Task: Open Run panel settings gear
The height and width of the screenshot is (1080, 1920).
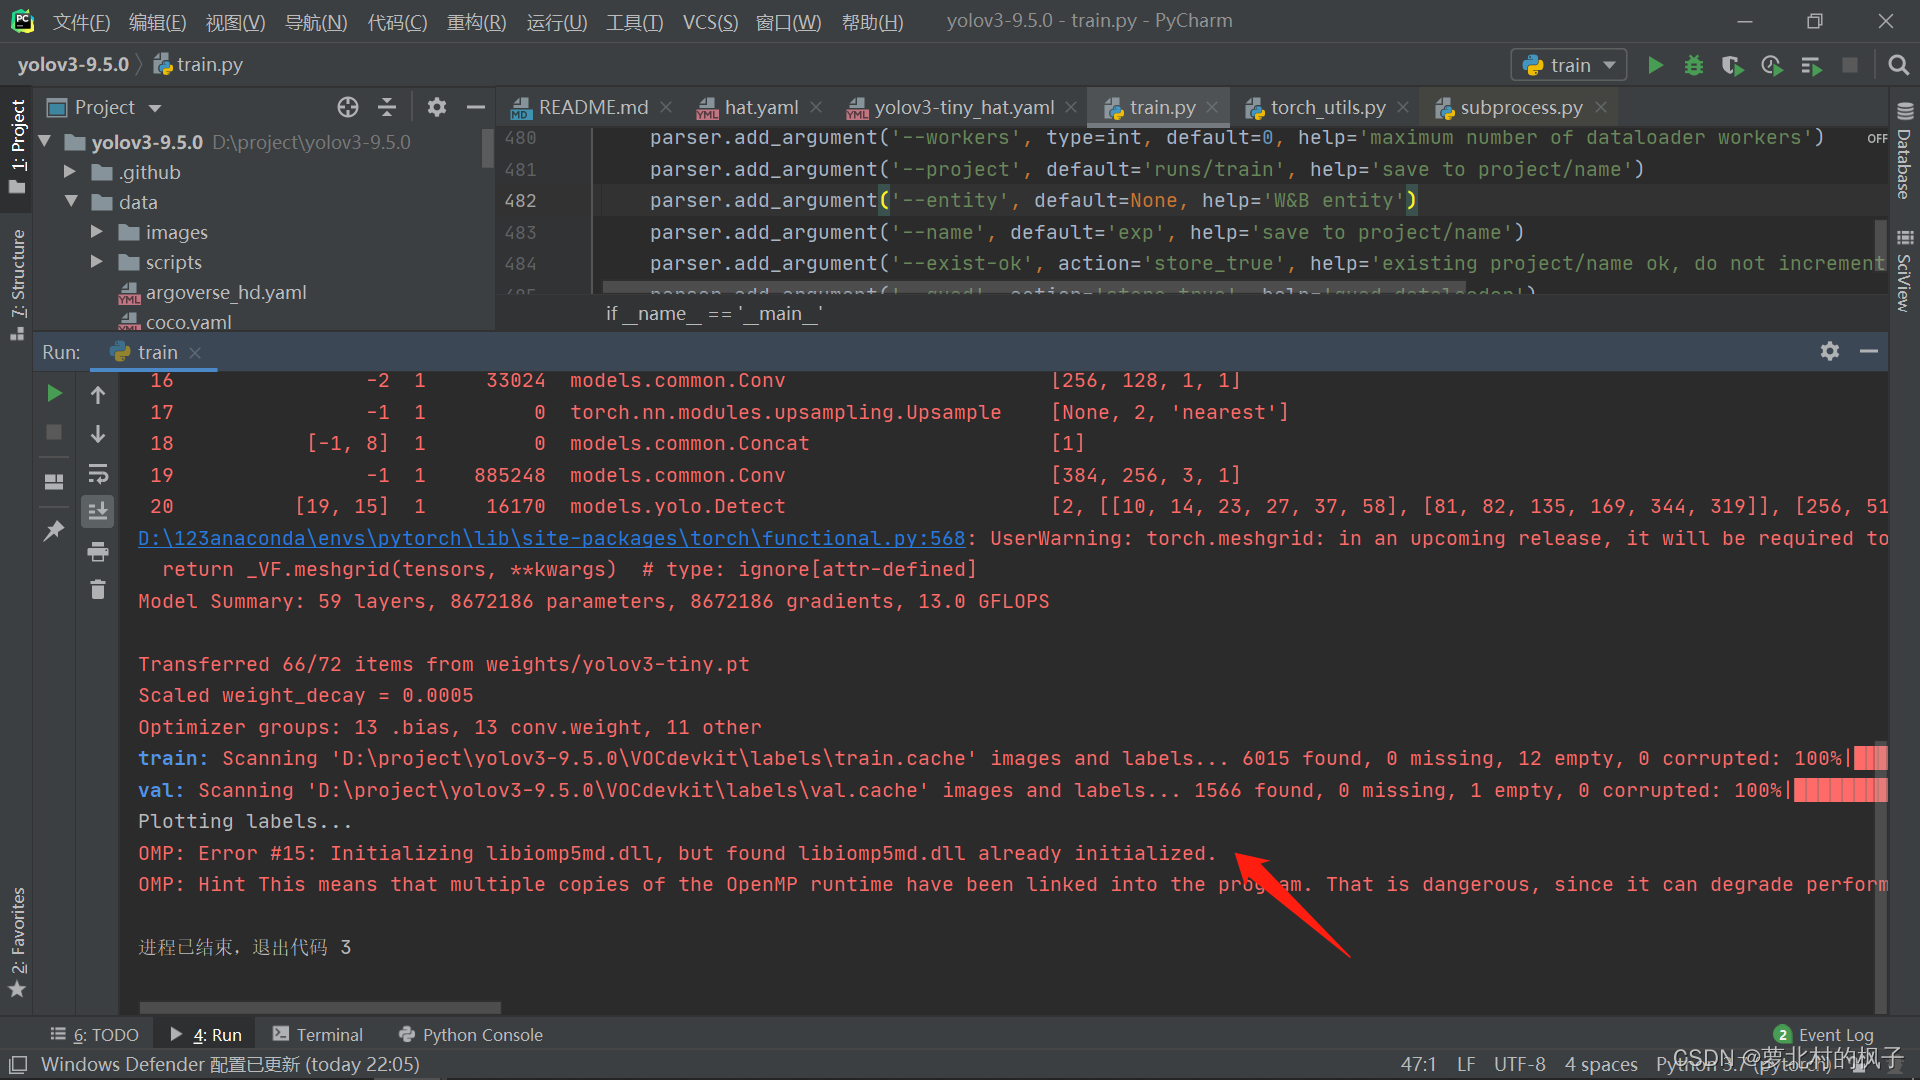Action: 1830,351
